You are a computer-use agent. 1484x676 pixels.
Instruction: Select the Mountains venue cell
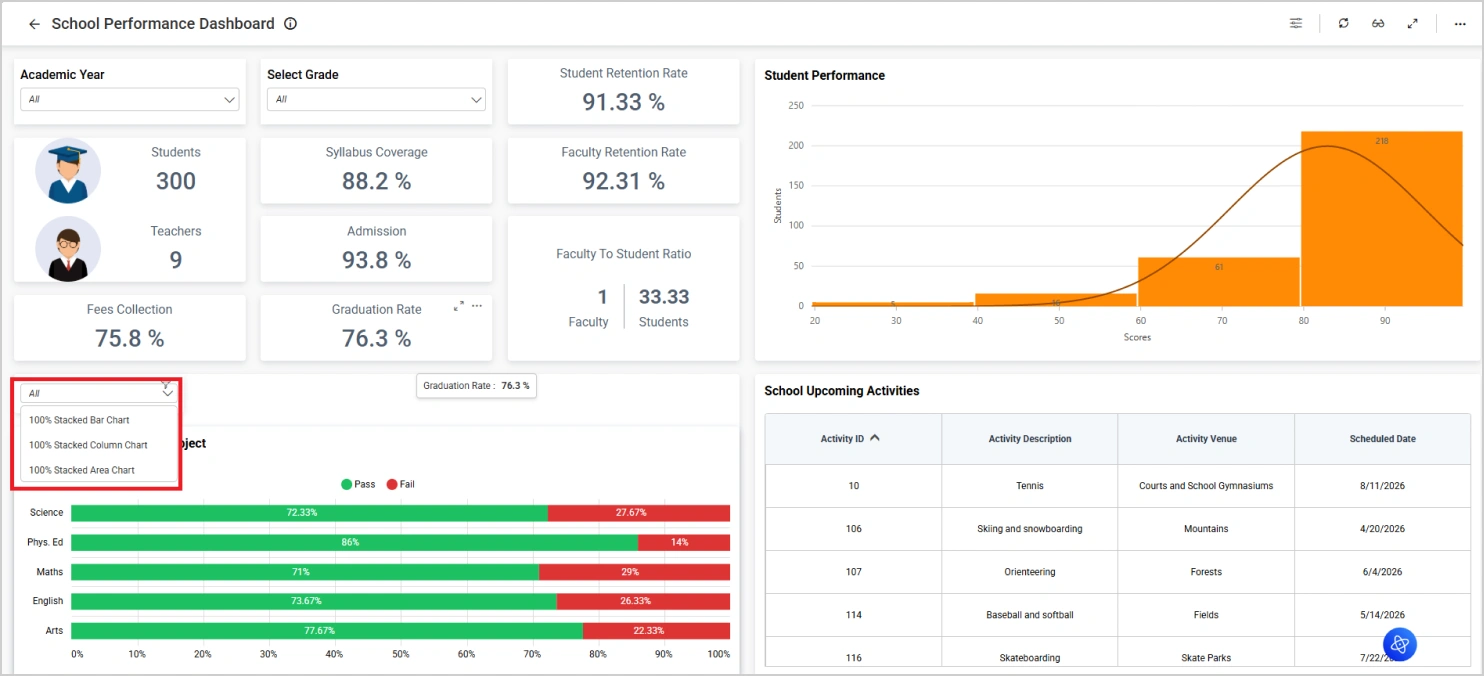1206,529
